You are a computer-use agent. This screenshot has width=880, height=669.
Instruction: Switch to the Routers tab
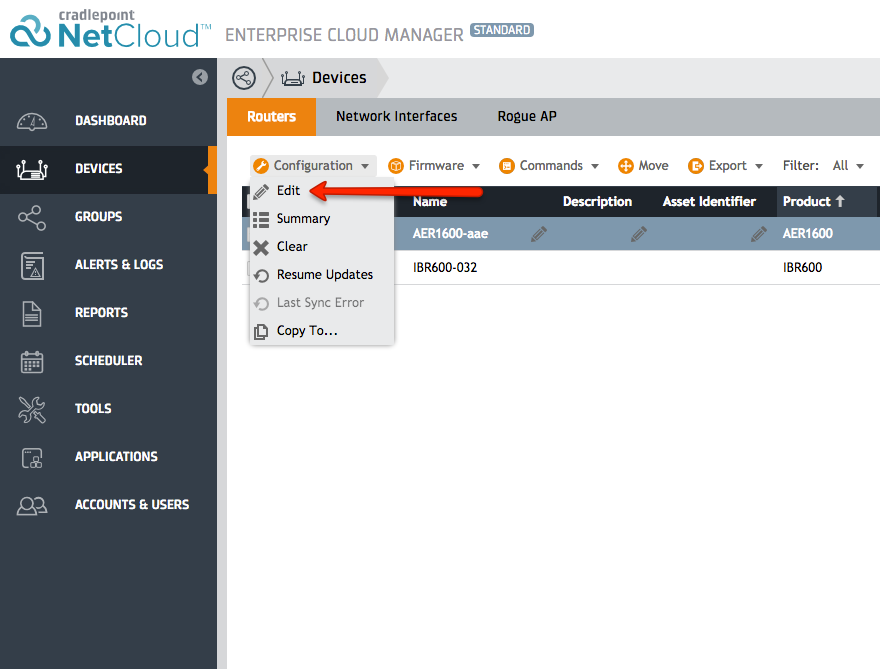click(x=272, y=117)
